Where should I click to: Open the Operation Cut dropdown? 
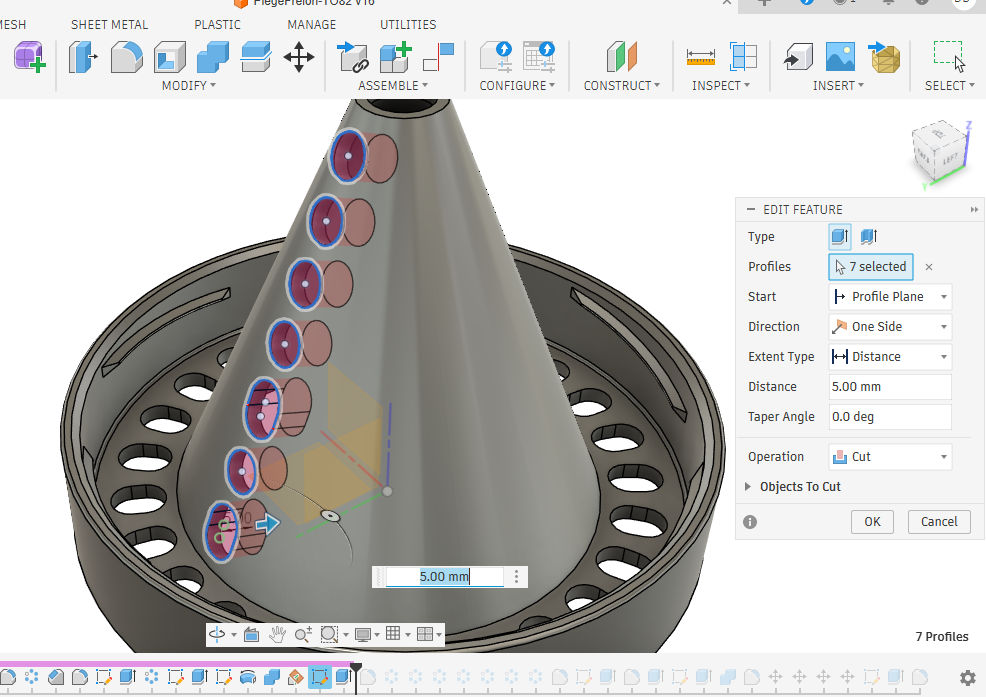890,457
